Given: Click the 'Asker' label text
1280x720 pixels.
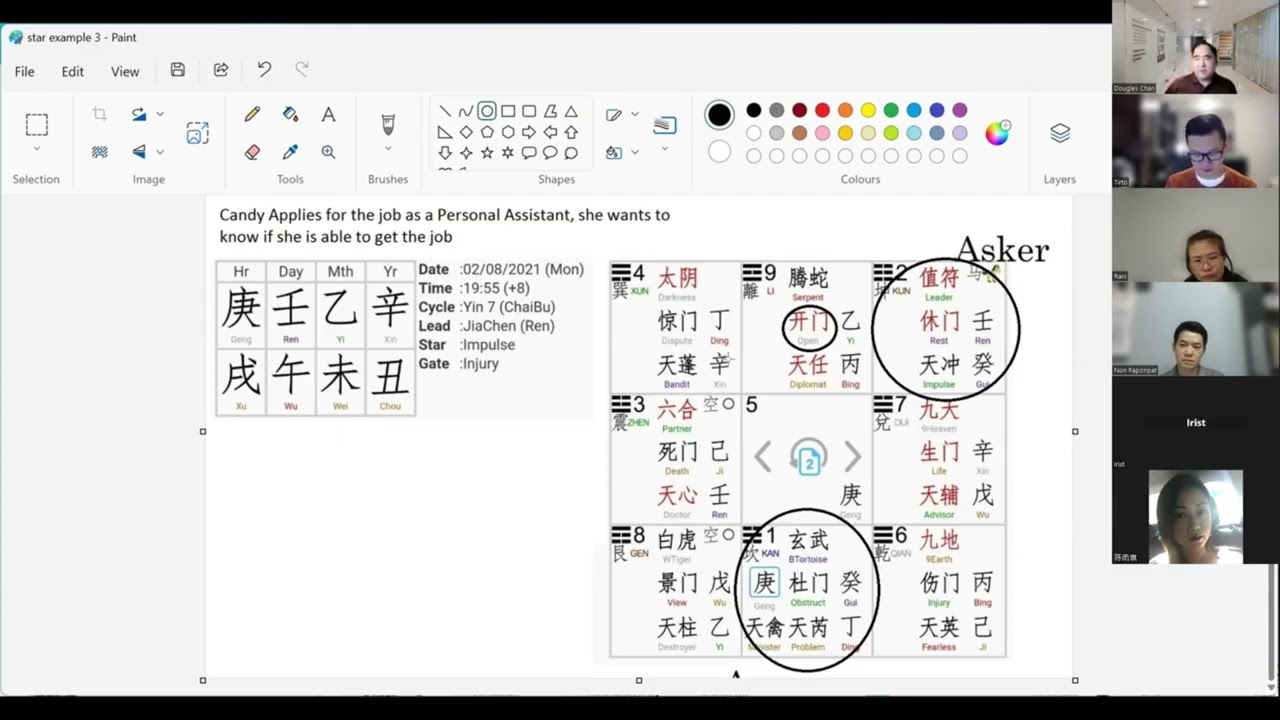Looking at the screenshot, I should [1002, 249].
